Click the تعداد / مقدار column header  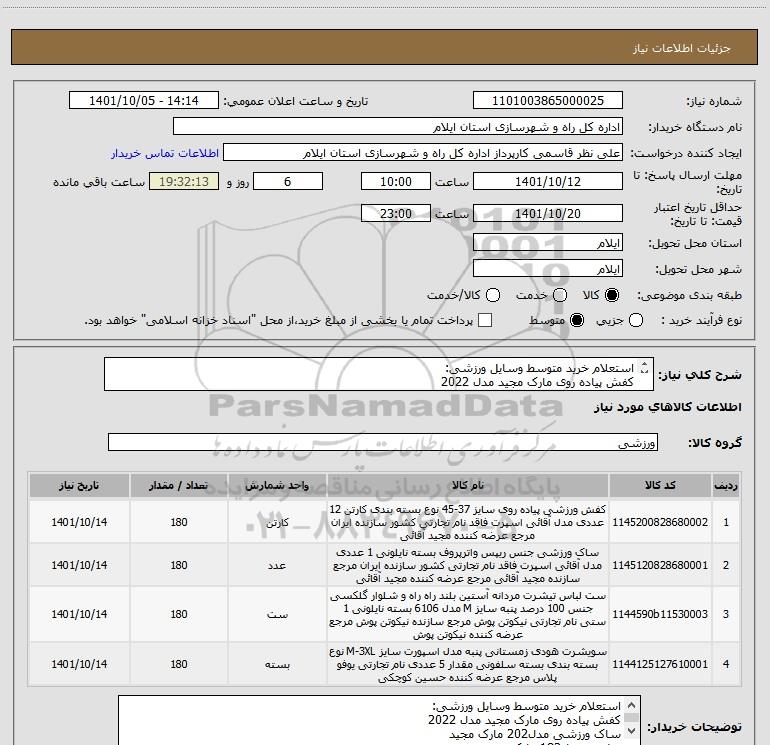pyautogui.click(x=179, y=486)
